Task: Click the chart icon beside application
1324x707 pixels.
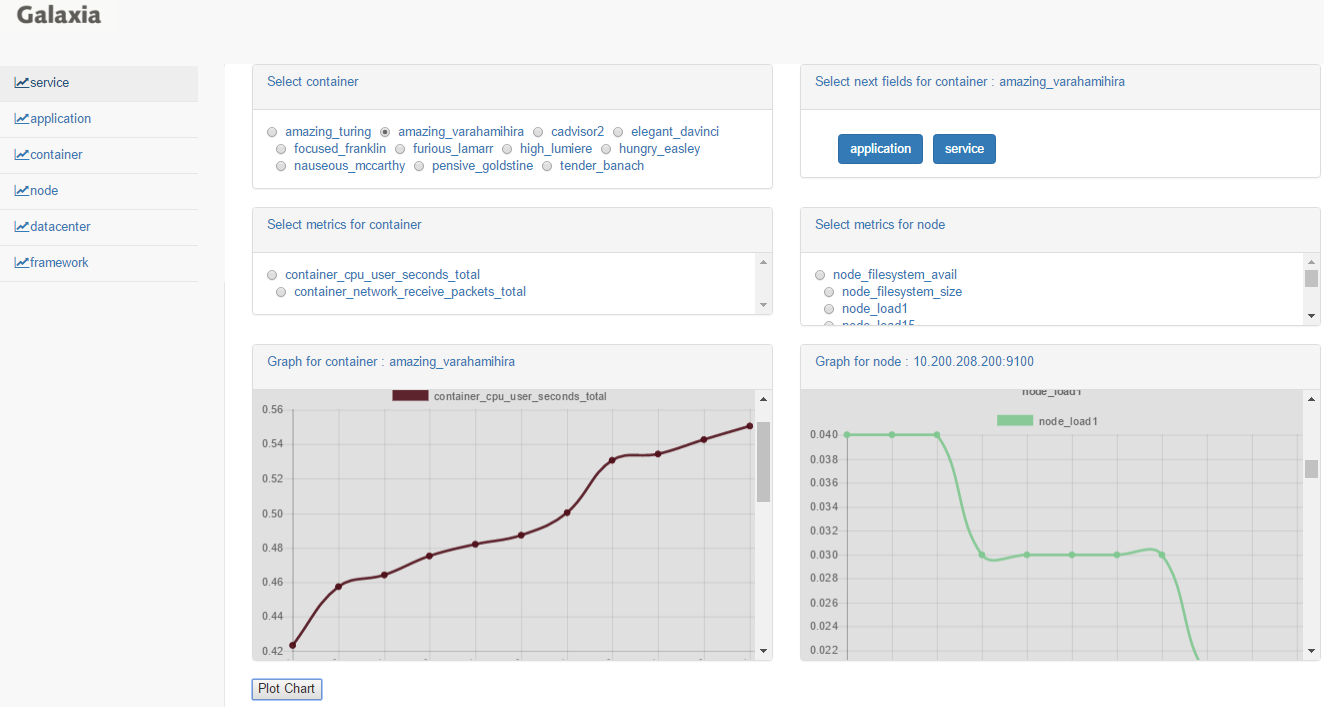Action: (21, 119)
